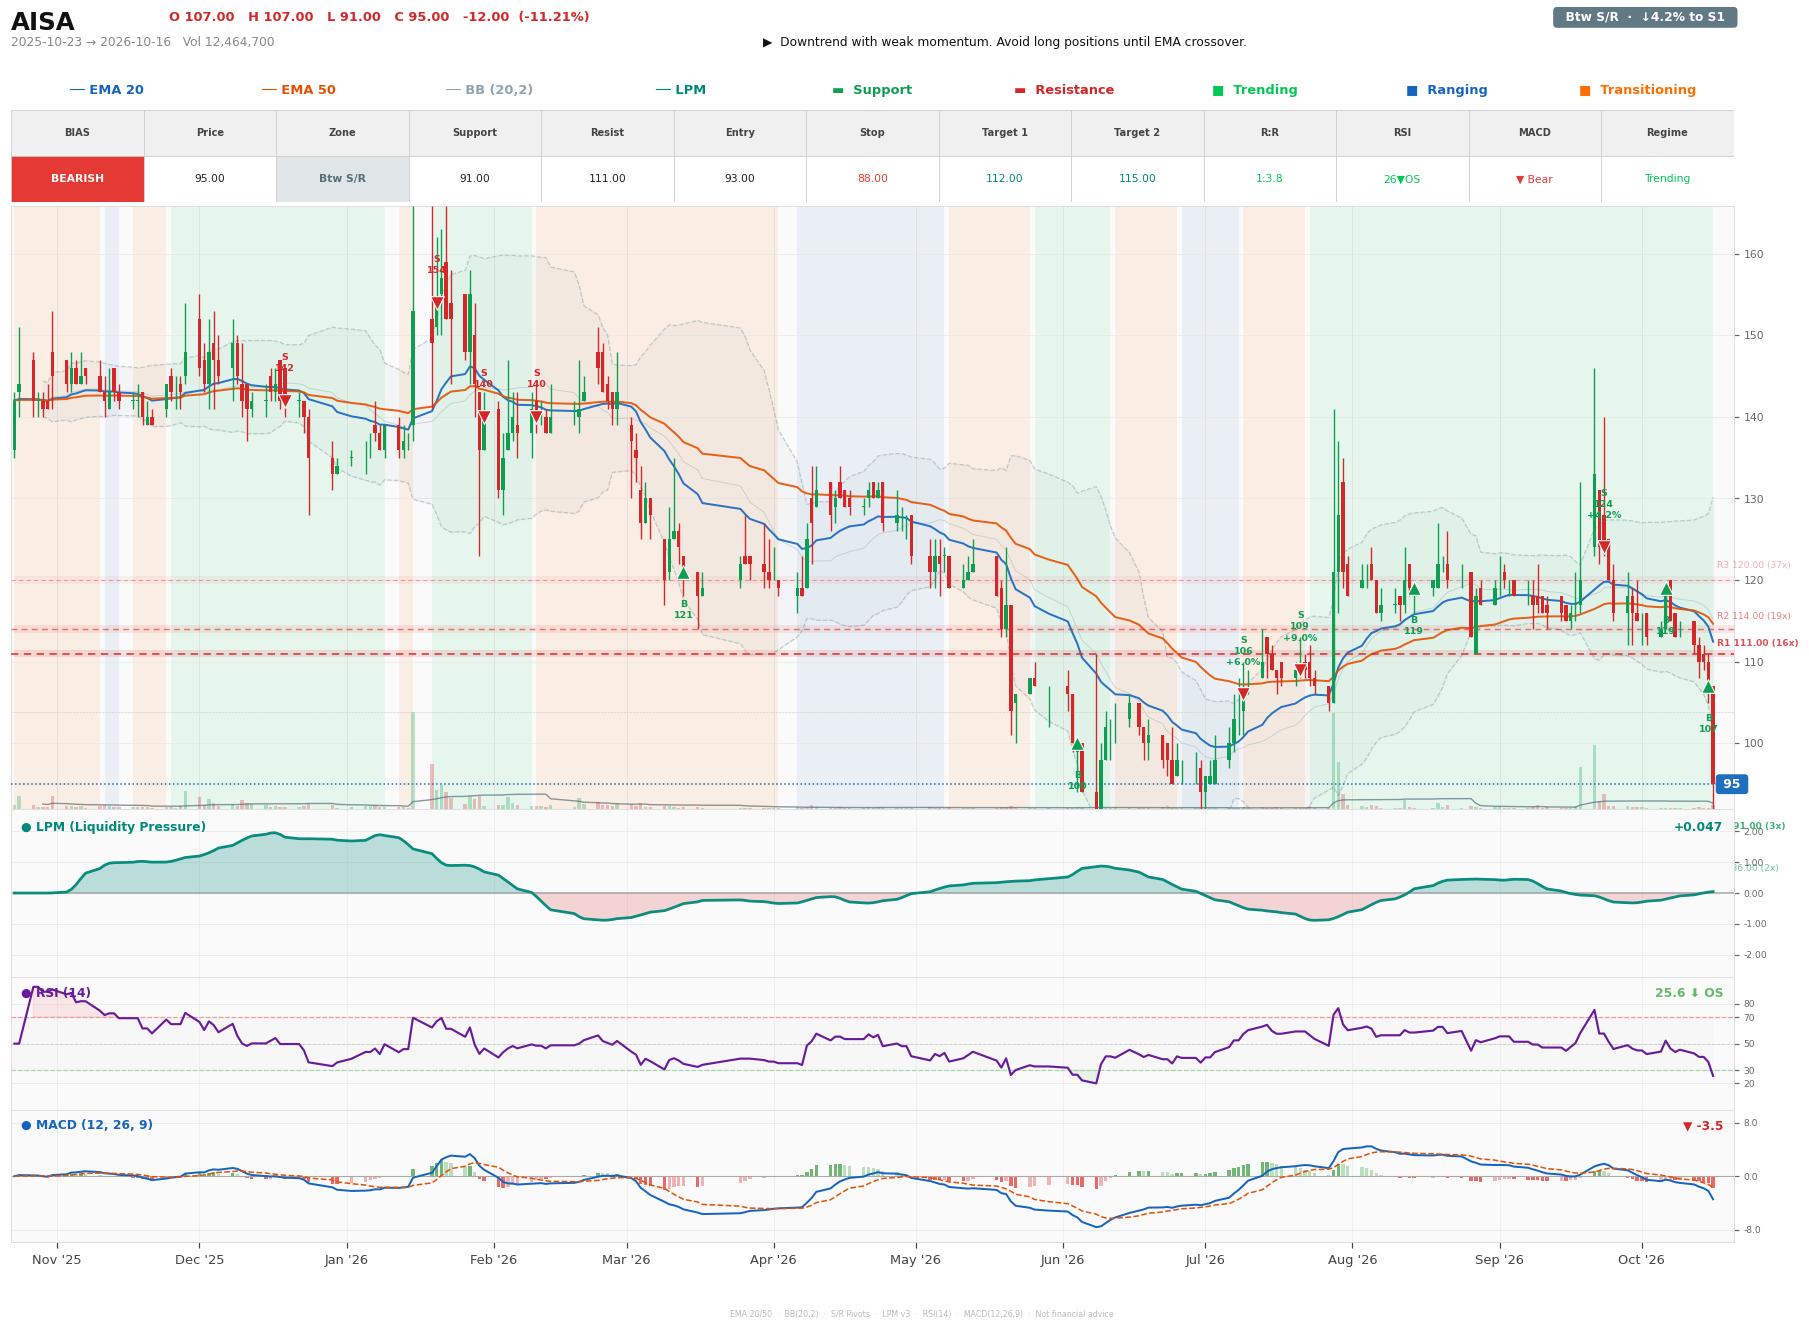Click the Price value 95.00 in the table
The height and width of the screenshot is (1330, 1809).
pyautogui.click(x=210, y=179)
